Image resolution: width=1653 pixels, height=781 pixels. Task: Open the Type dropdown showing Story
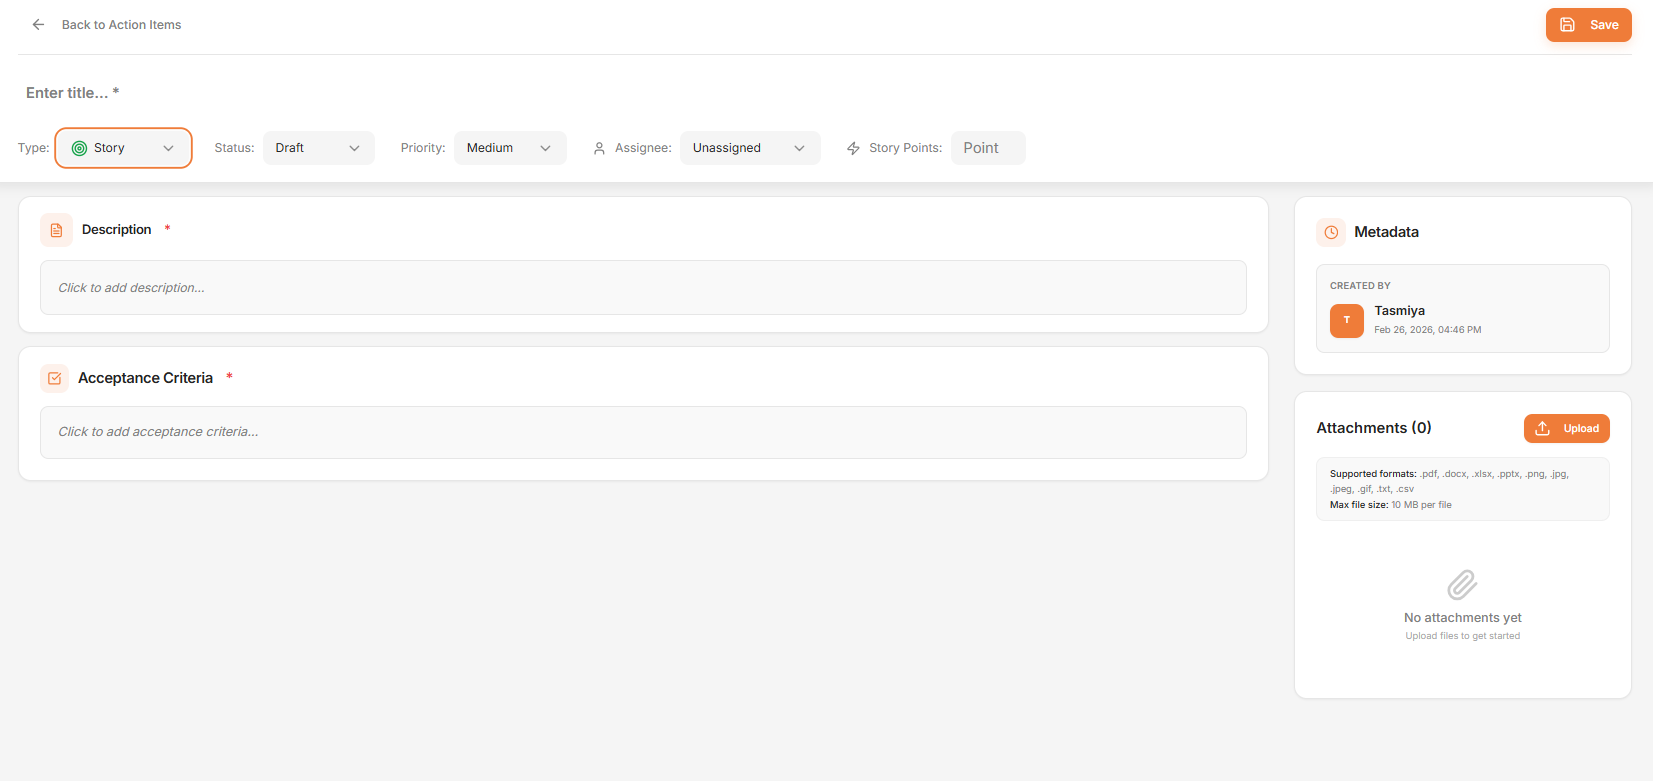pyautogui.click(x=123, y=148)
